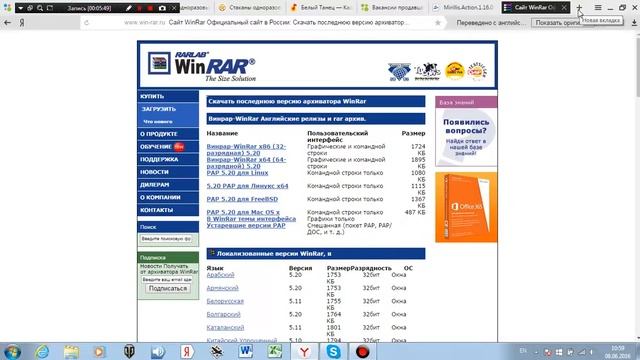The width and height of the screenshot is (640, 360).
Task: Bookmark the page with the star icon
Action: point(438,23)
